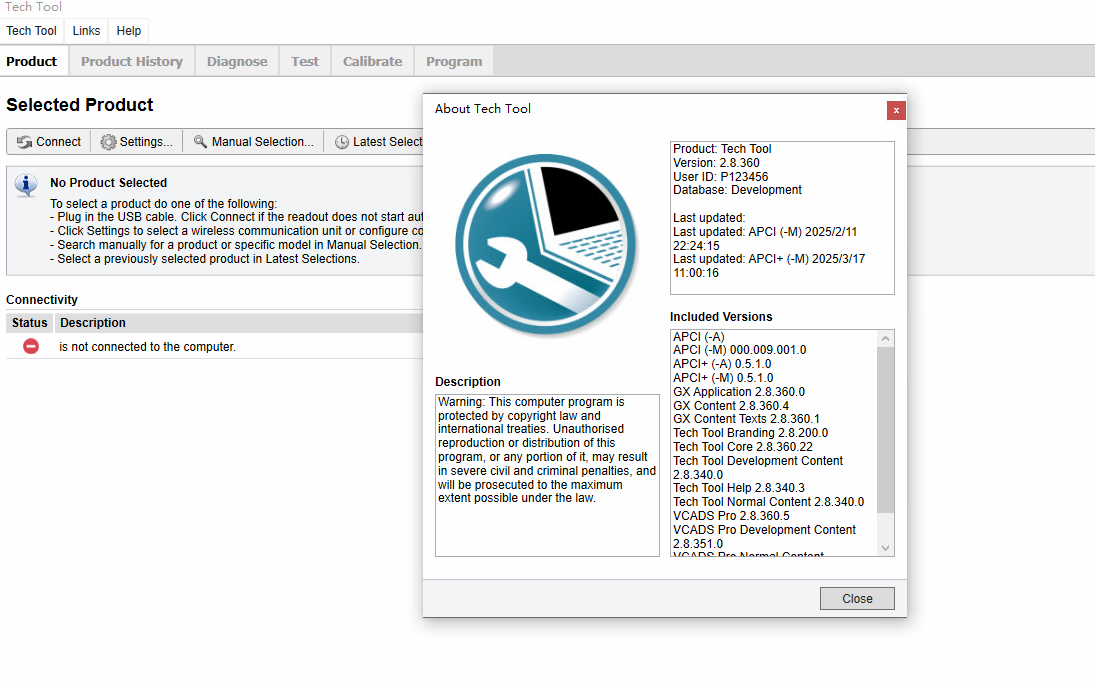Open the Tech Tool menu

click(x=31, y=30)
